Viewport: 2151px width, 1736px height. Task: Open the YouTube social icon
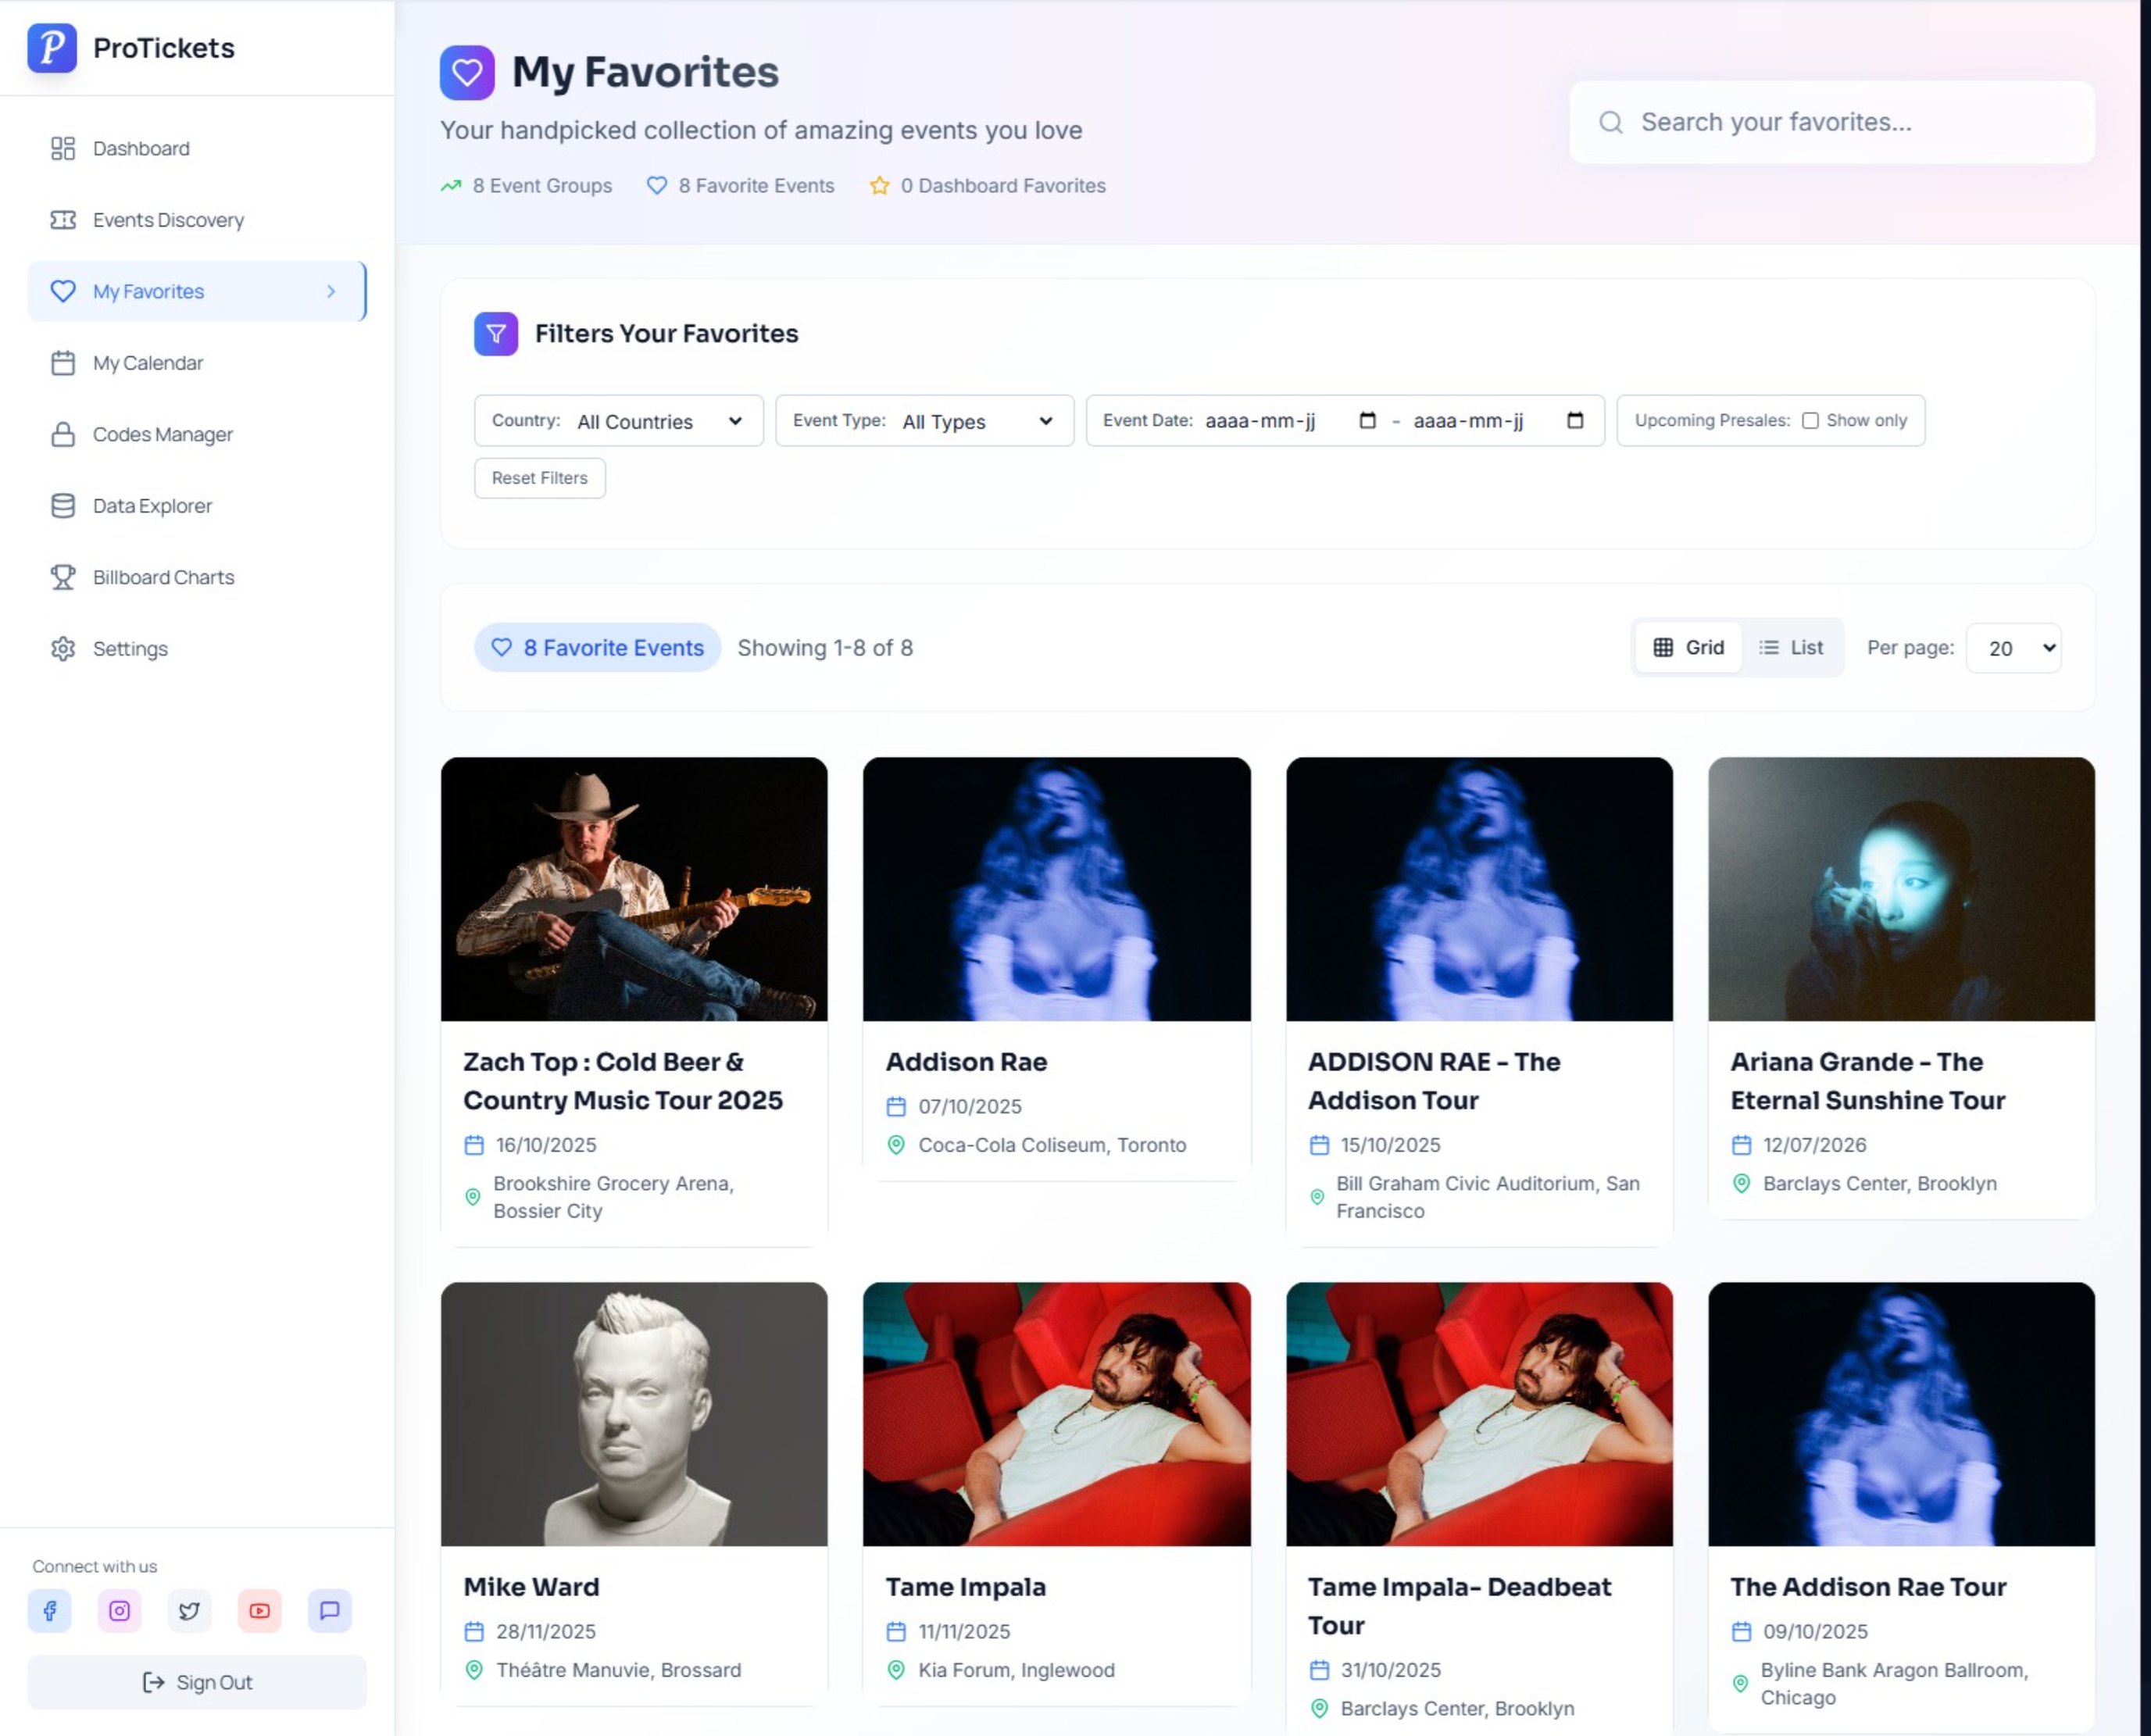coord(259,1610)
